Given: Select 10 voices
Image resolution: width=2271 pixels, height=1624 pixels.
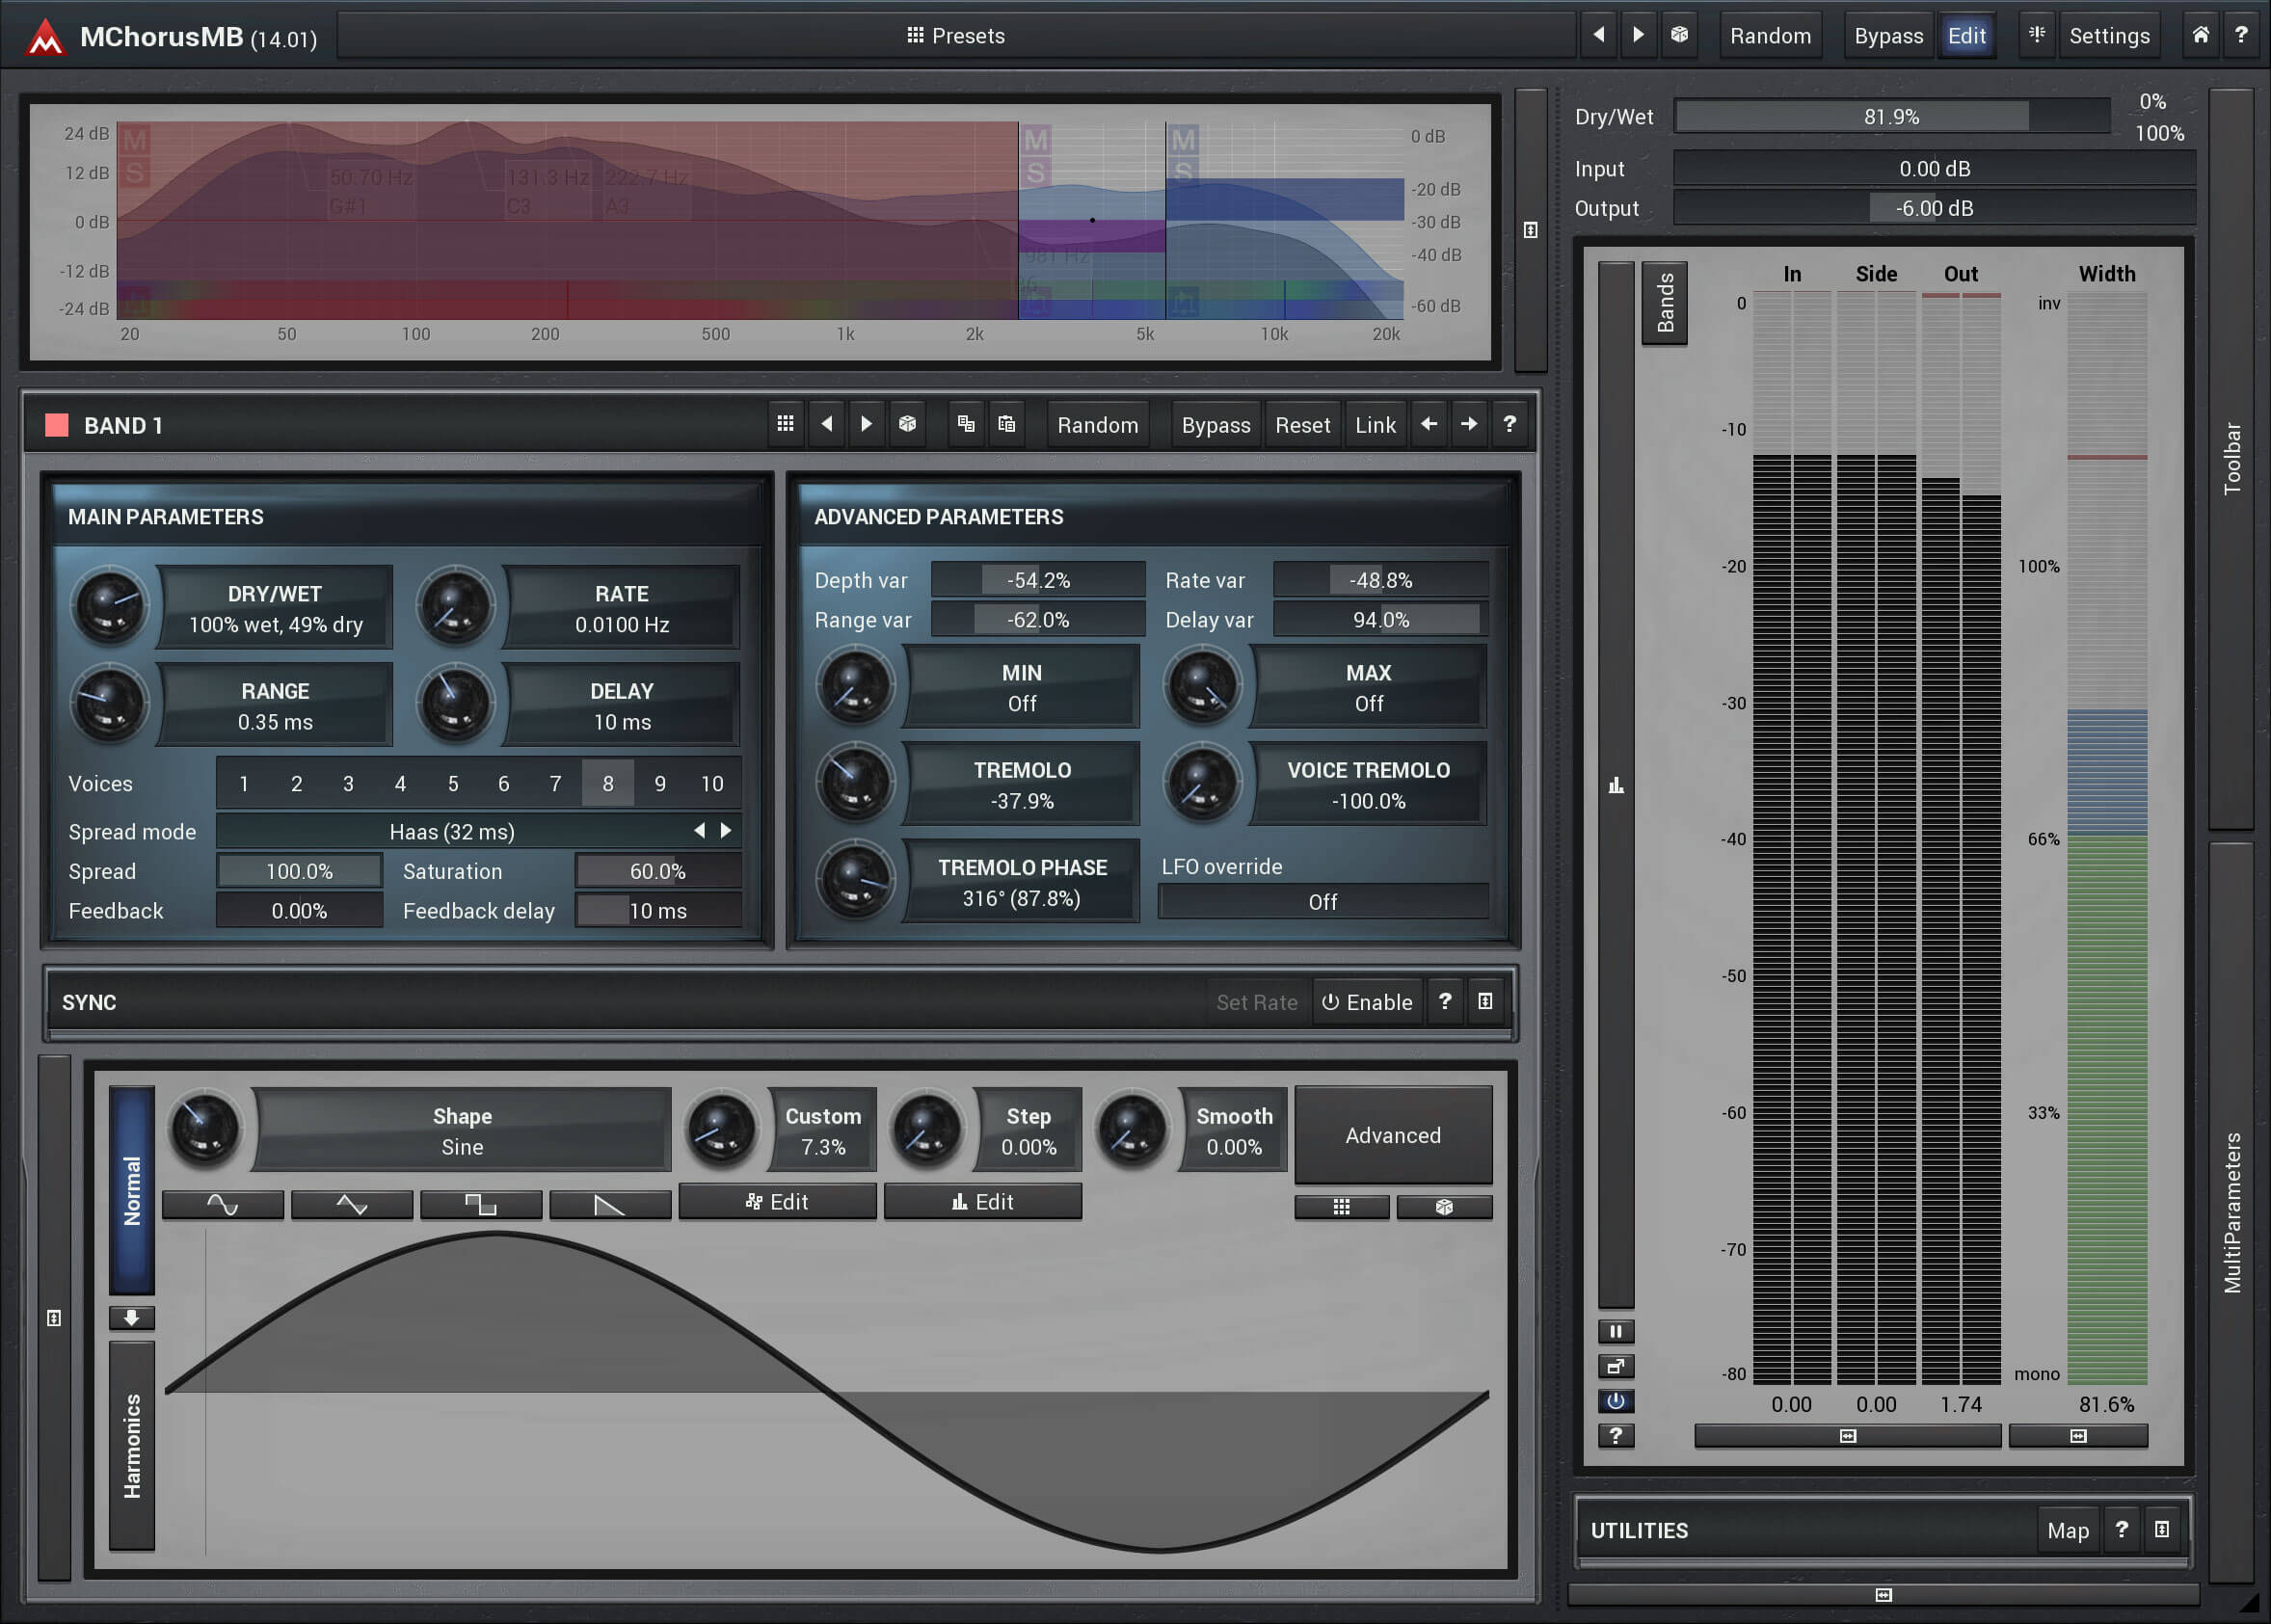Looking at the screenshot, I should 712,783.
